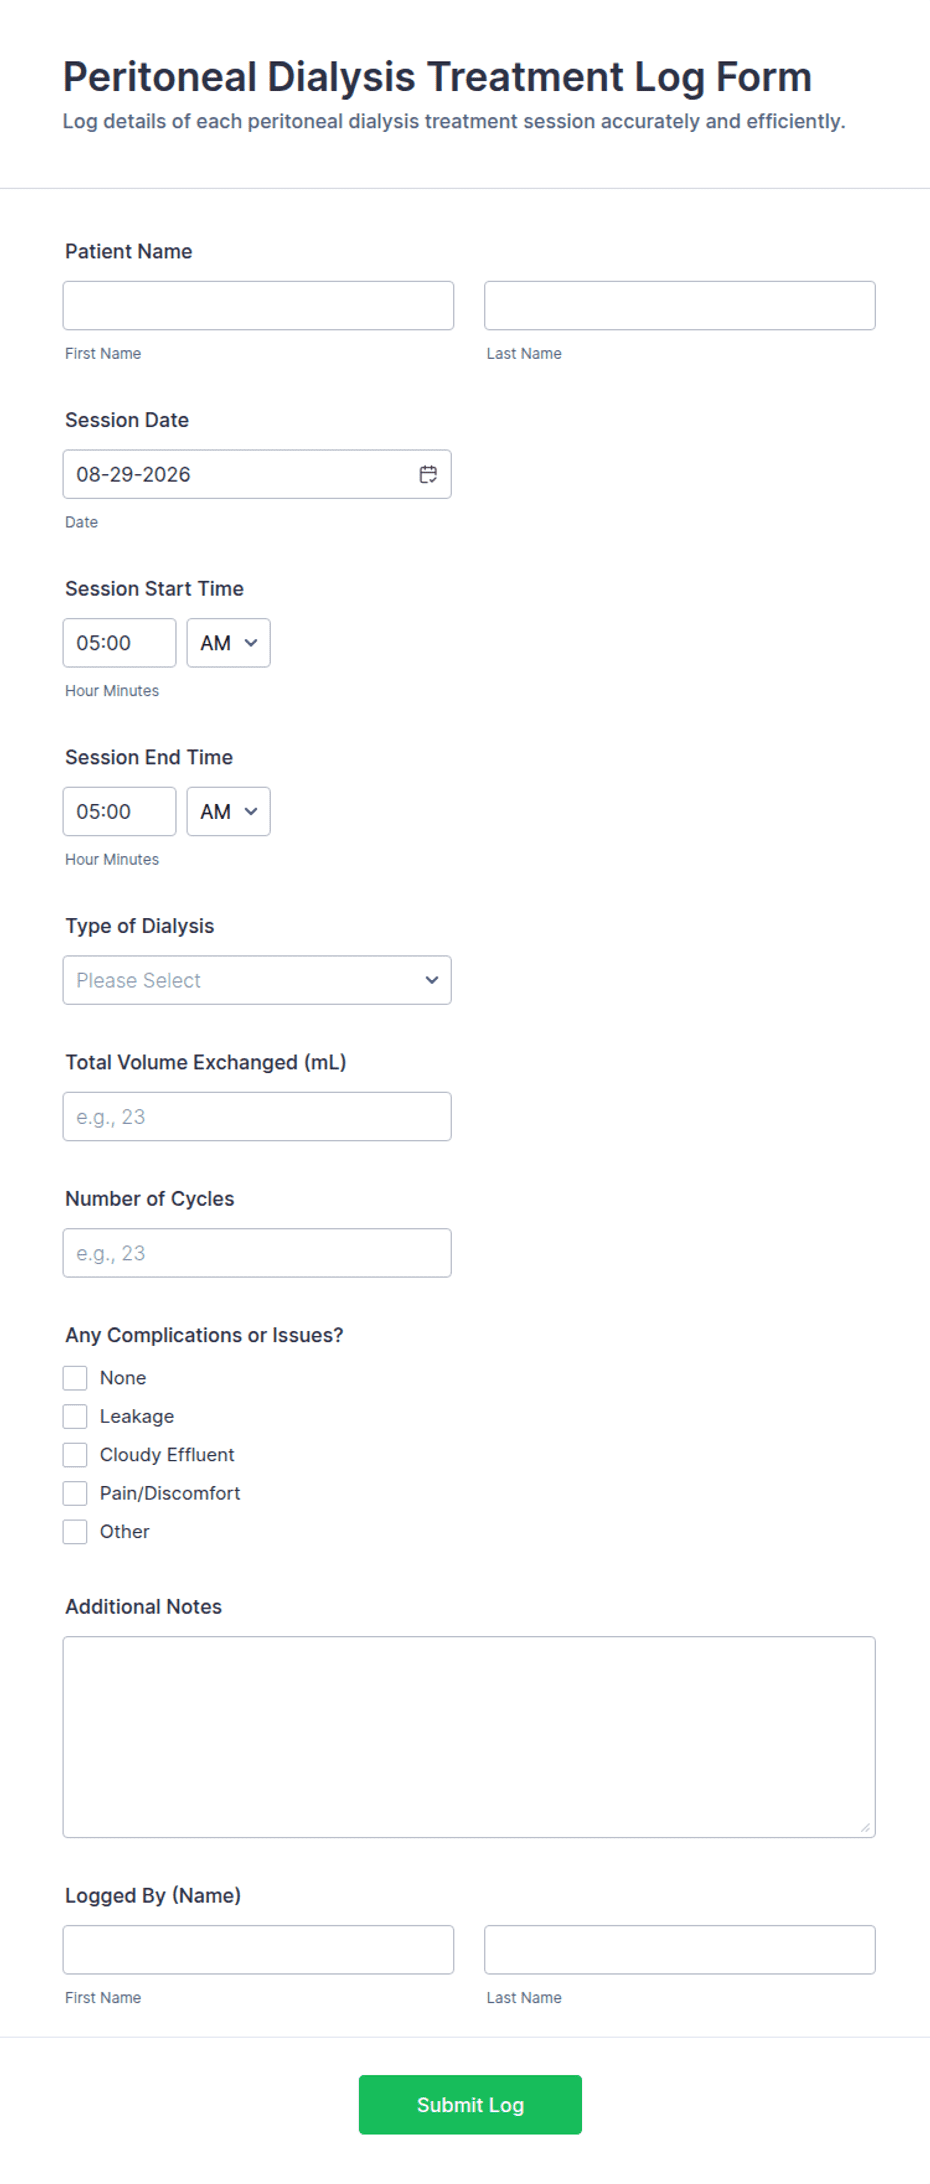Click the Patient Last Name field
The height and width of the screenshot is (2184, 930).
click(x=680, y=305)
